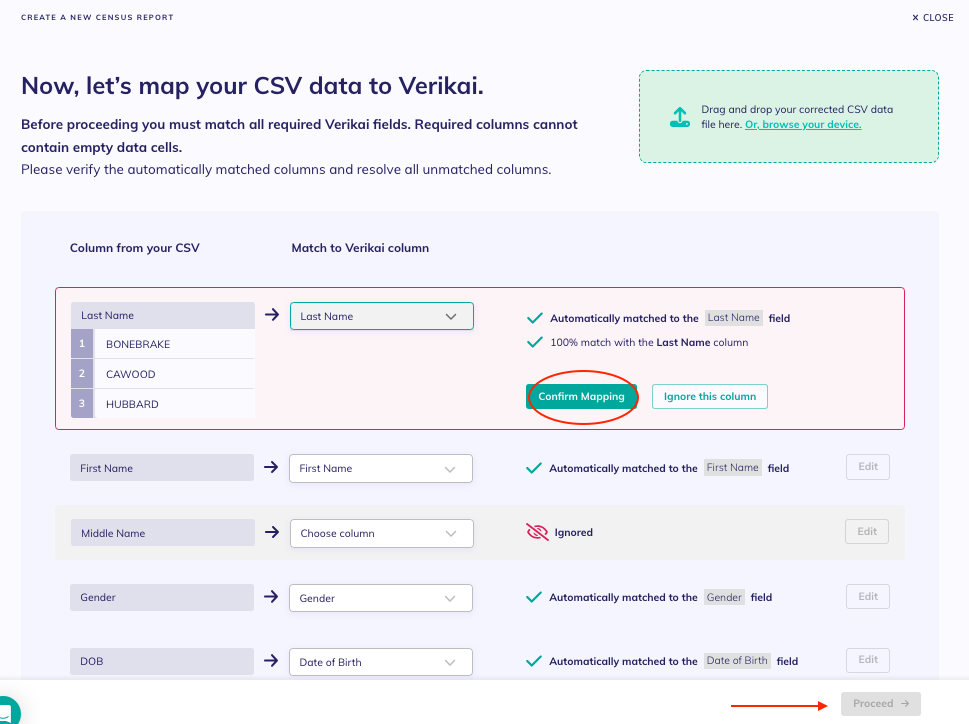969x724 pixels.
Task: Click the 'Create a new census report' title
Action: (x=97, y=17)
